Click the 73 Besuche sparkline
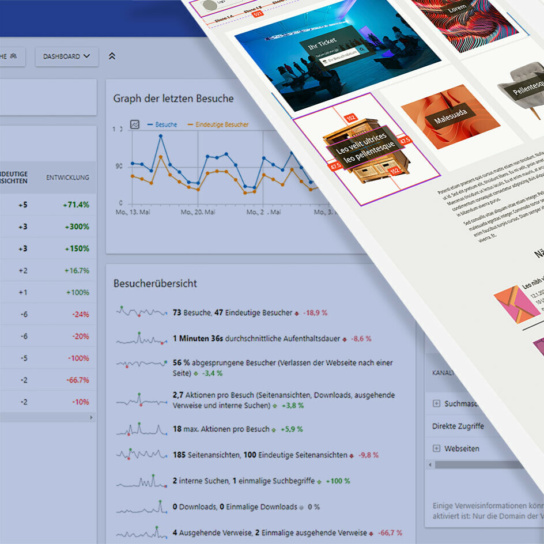Screen dimensions: 544x544 (142, 312)
